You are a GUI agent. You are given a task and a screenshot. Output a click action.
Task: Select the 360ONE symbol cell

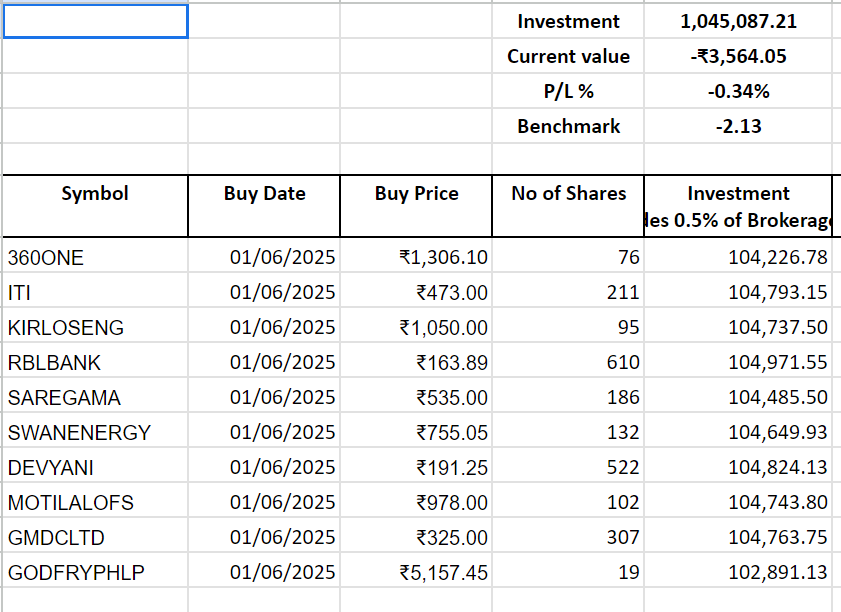(95, 257)
